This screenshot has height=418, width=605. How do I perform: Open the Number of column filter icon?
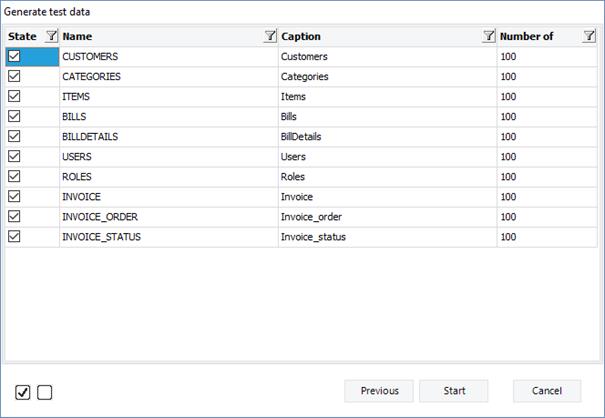(x=589, y=36)
